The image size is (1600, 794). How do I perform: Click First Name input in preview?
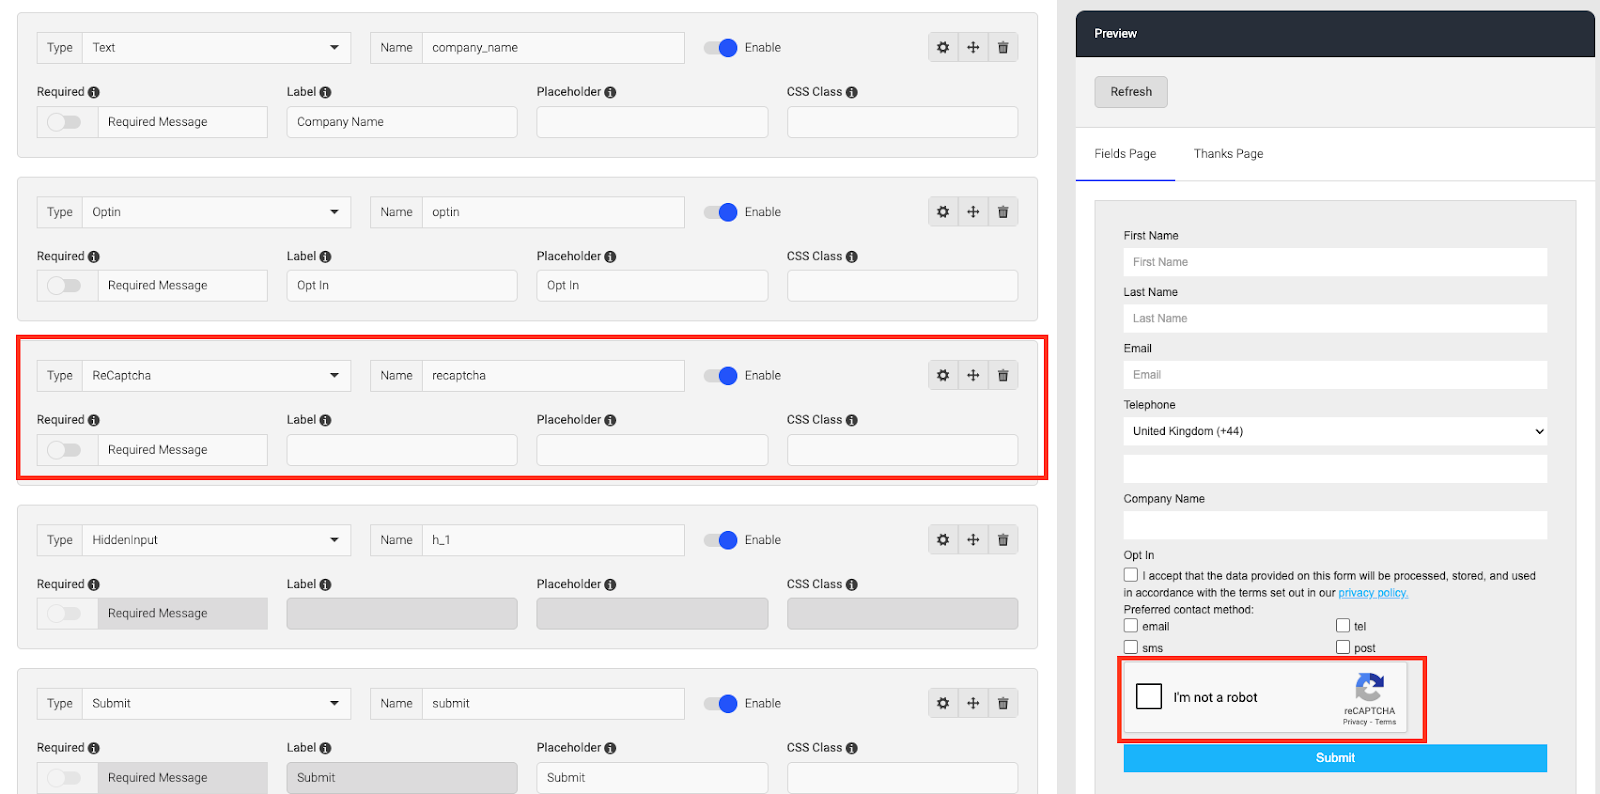(x=1335, y=262)
